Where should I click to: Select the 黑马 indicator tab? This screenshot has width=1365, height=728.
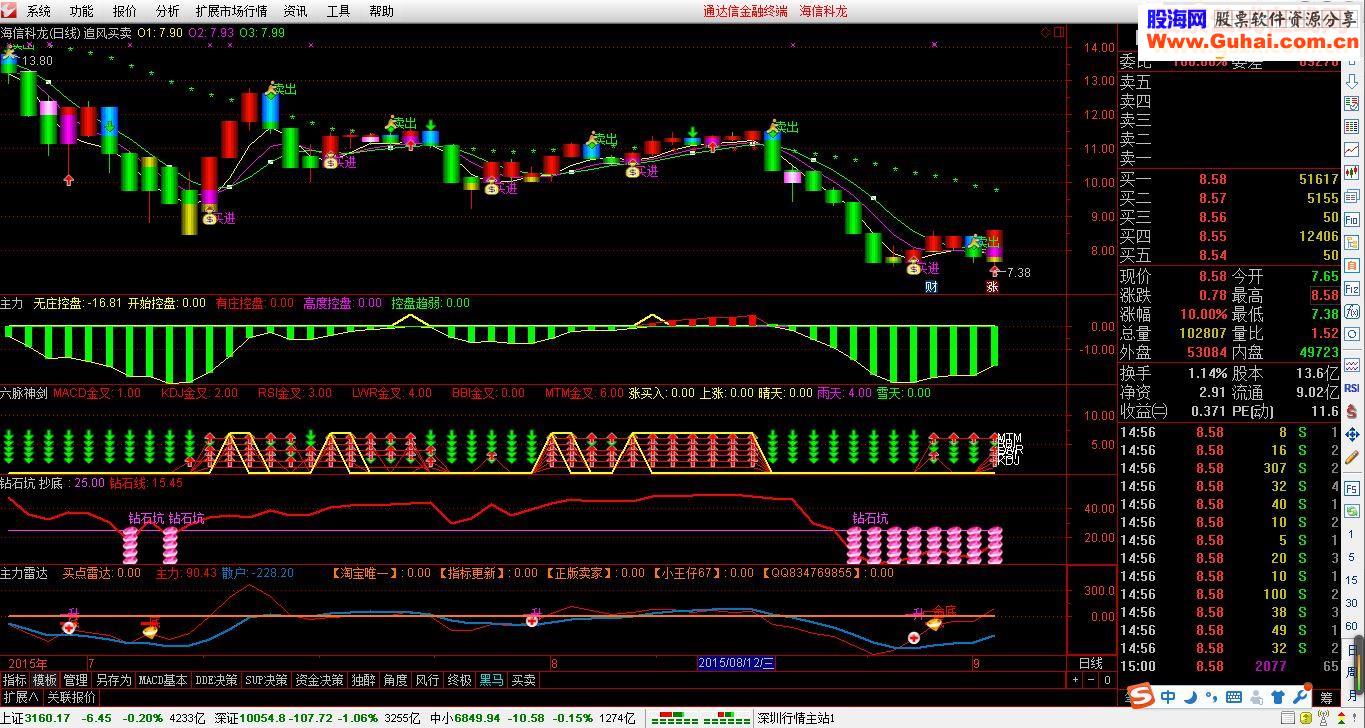coord(491,680)
